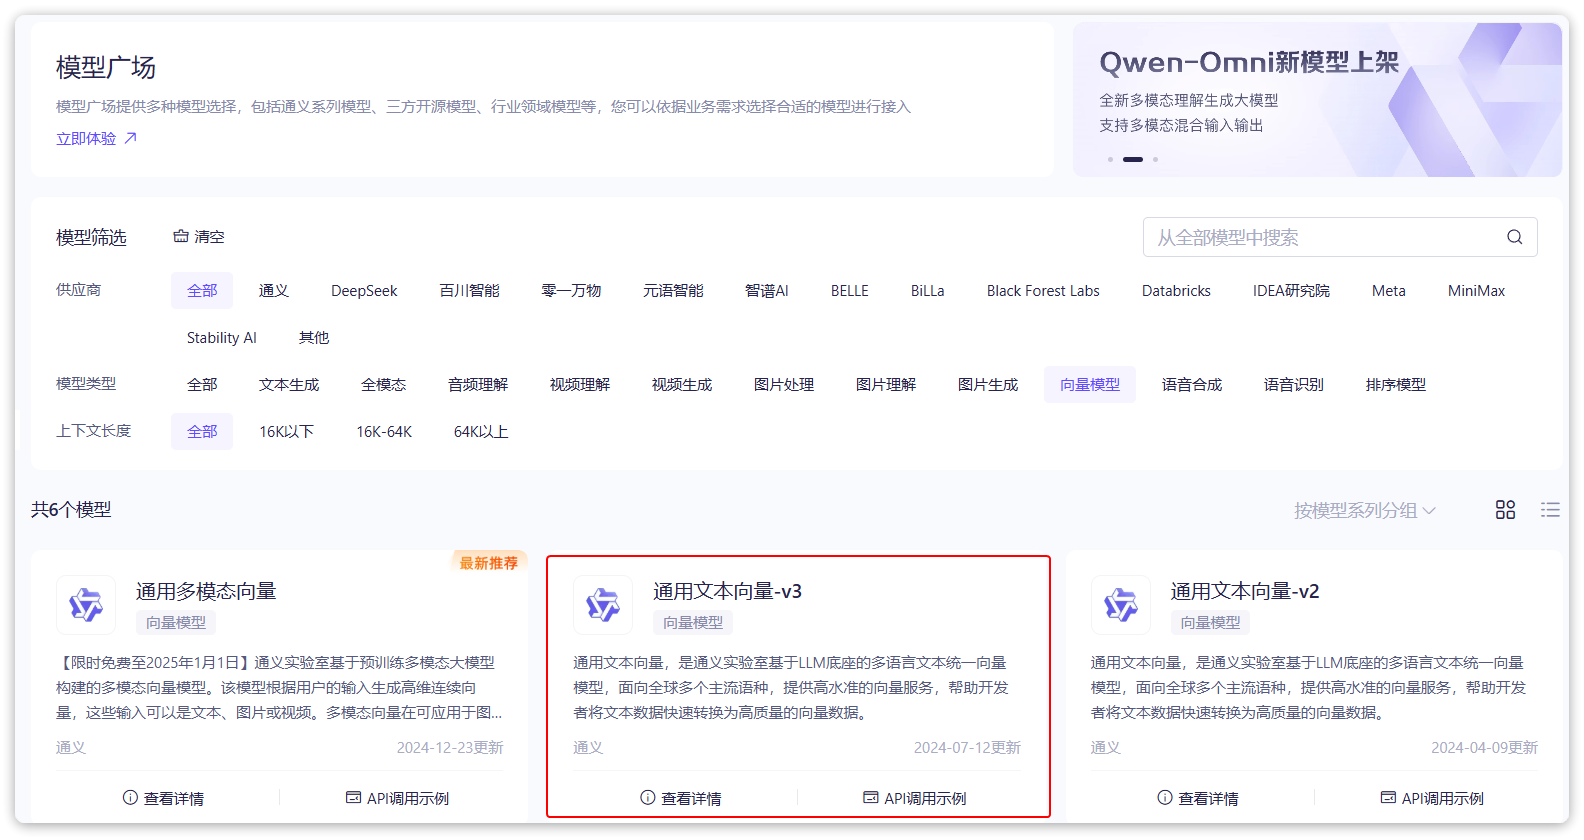The image size is (1584, 840).
Task: Open API调用示例 for 通用多模态向量
Action: (x=397, y=798)
